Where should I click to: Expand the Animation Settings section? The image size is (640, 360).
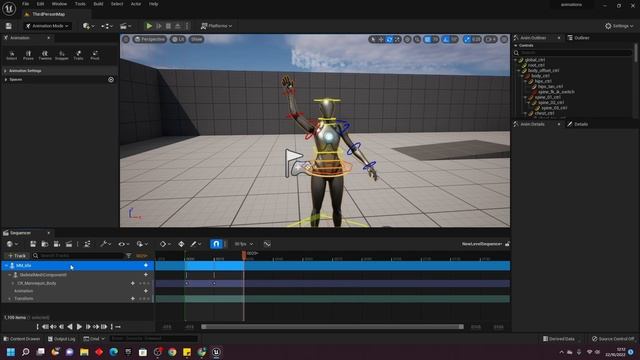coord(5,71)
